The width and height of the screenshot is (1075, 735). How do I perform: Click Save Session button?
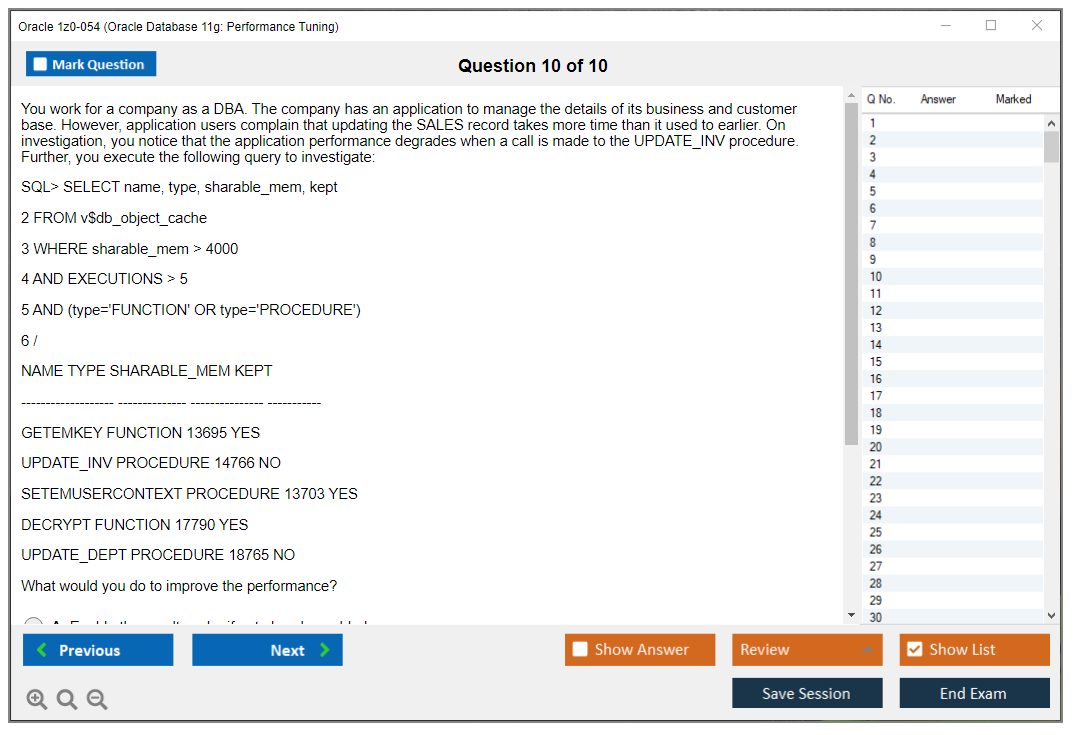coord(807,693)
